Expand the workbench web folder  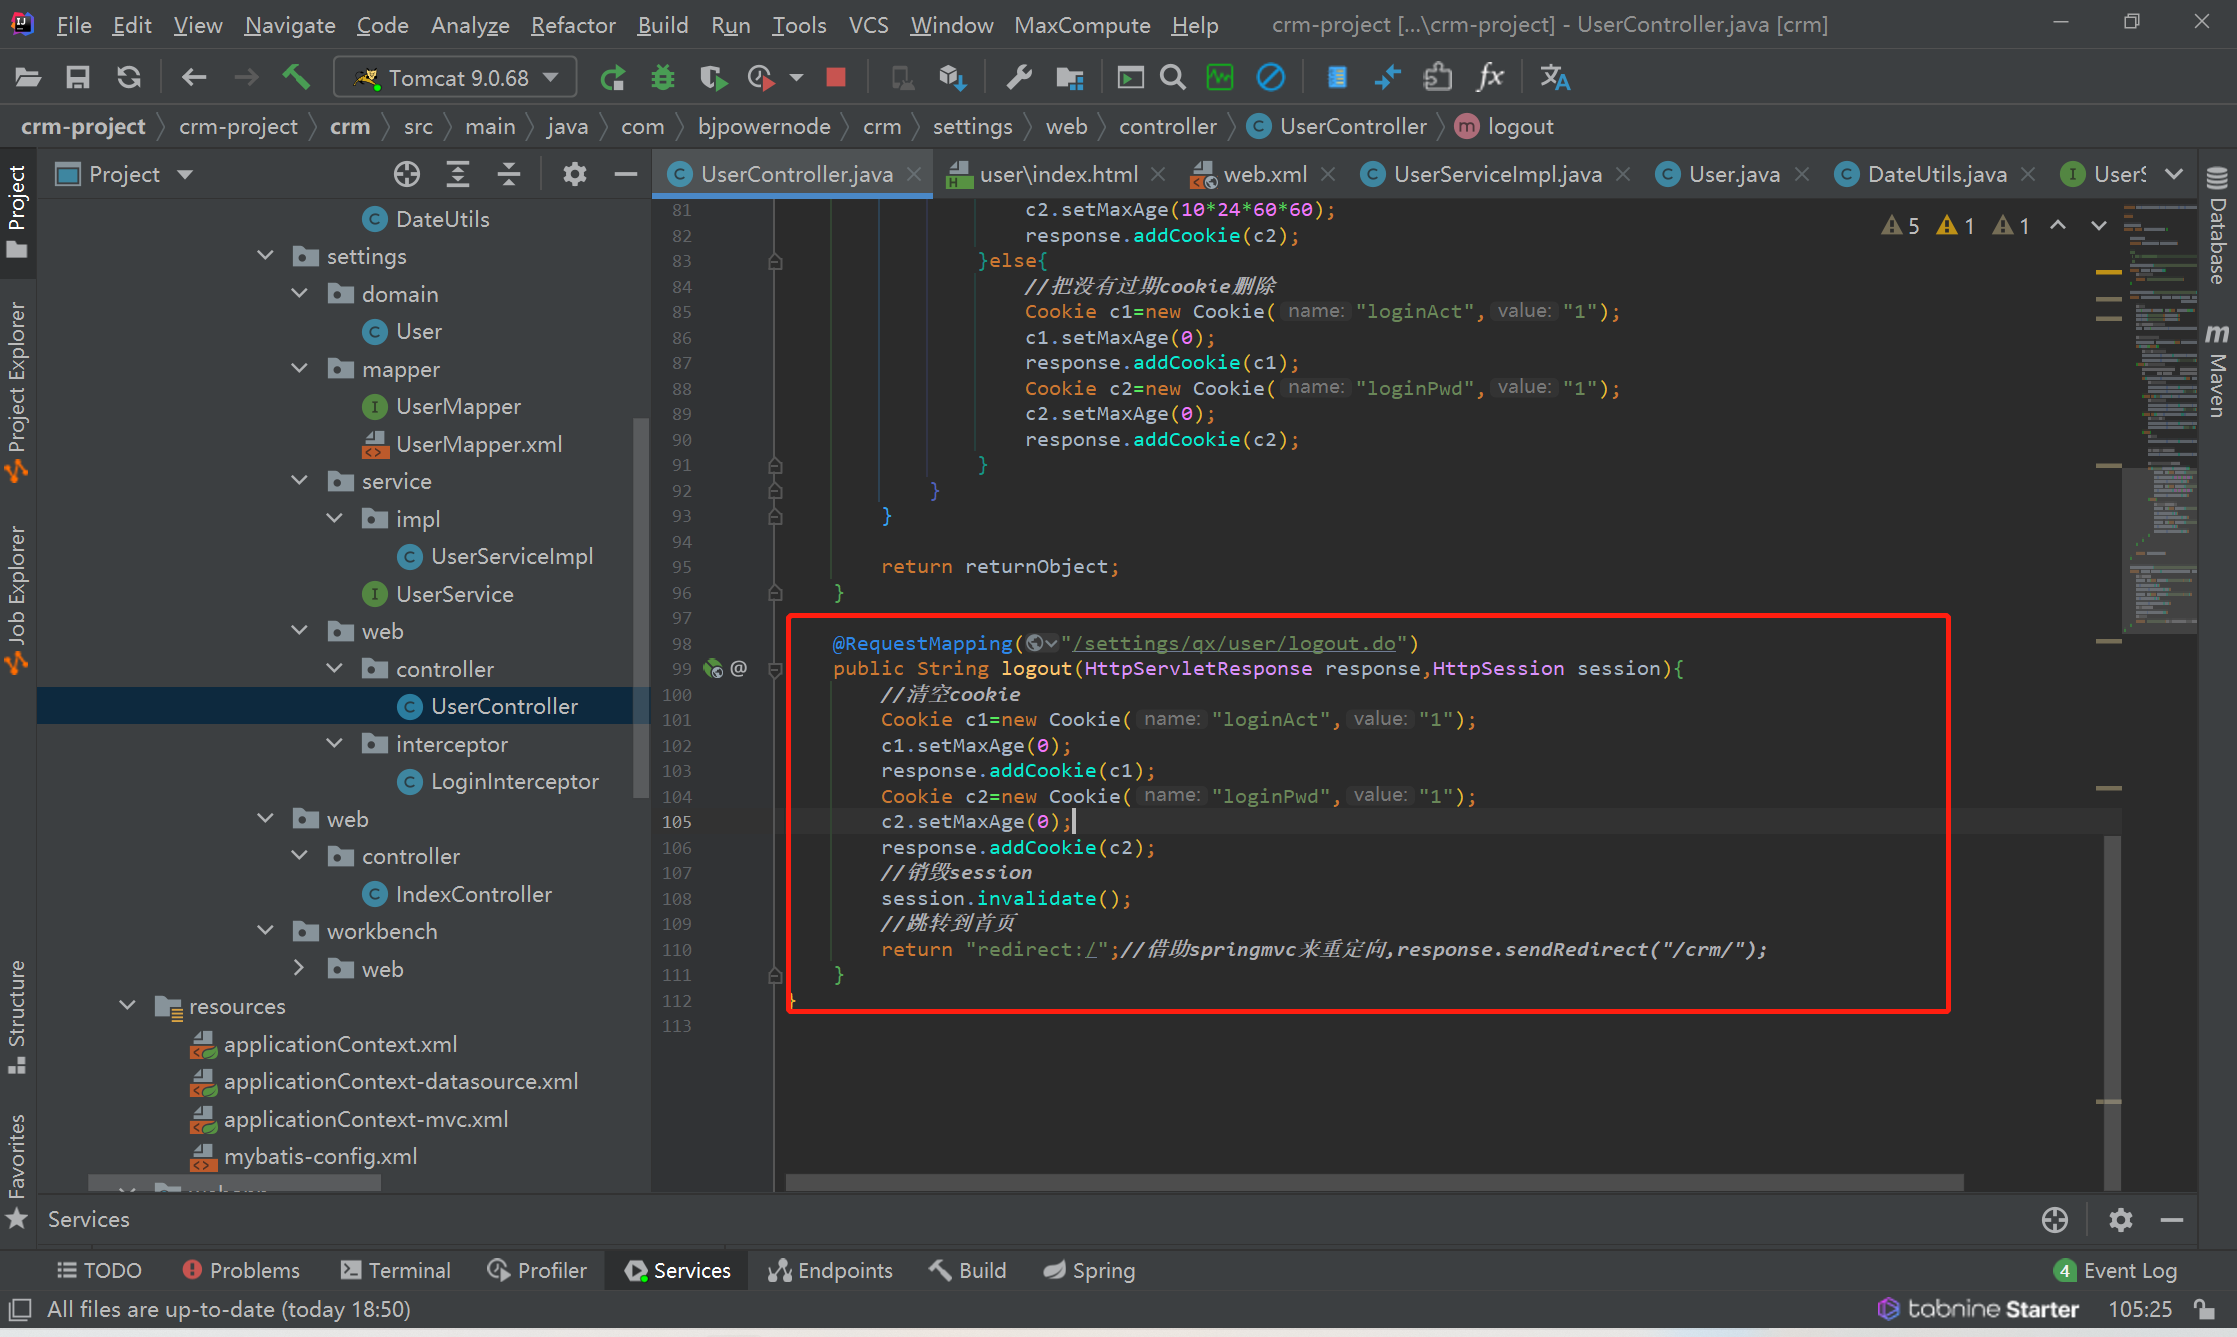[299, 969]
